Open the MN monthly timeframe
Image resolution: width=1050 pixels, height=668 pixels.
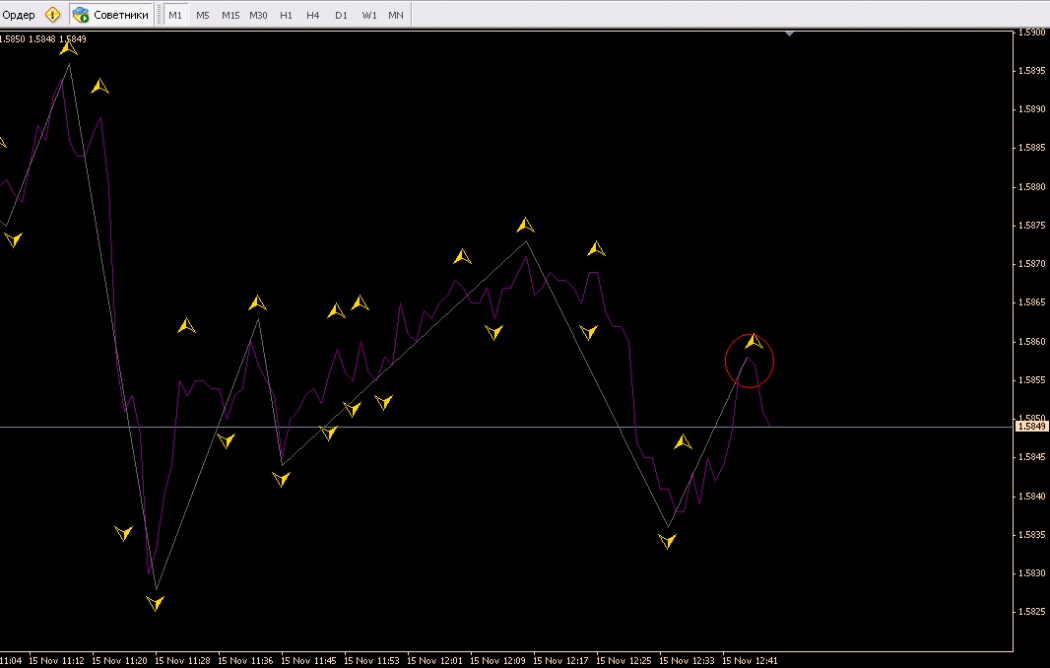click(396, 15)
